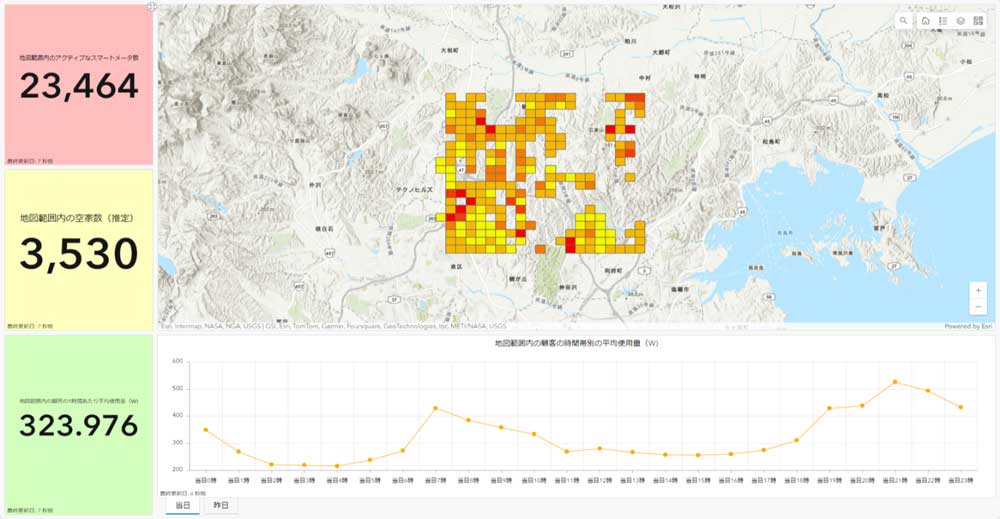Zoom out with the minus button
This screenshot has width=1000, height=519.
(x=978, y=307)
